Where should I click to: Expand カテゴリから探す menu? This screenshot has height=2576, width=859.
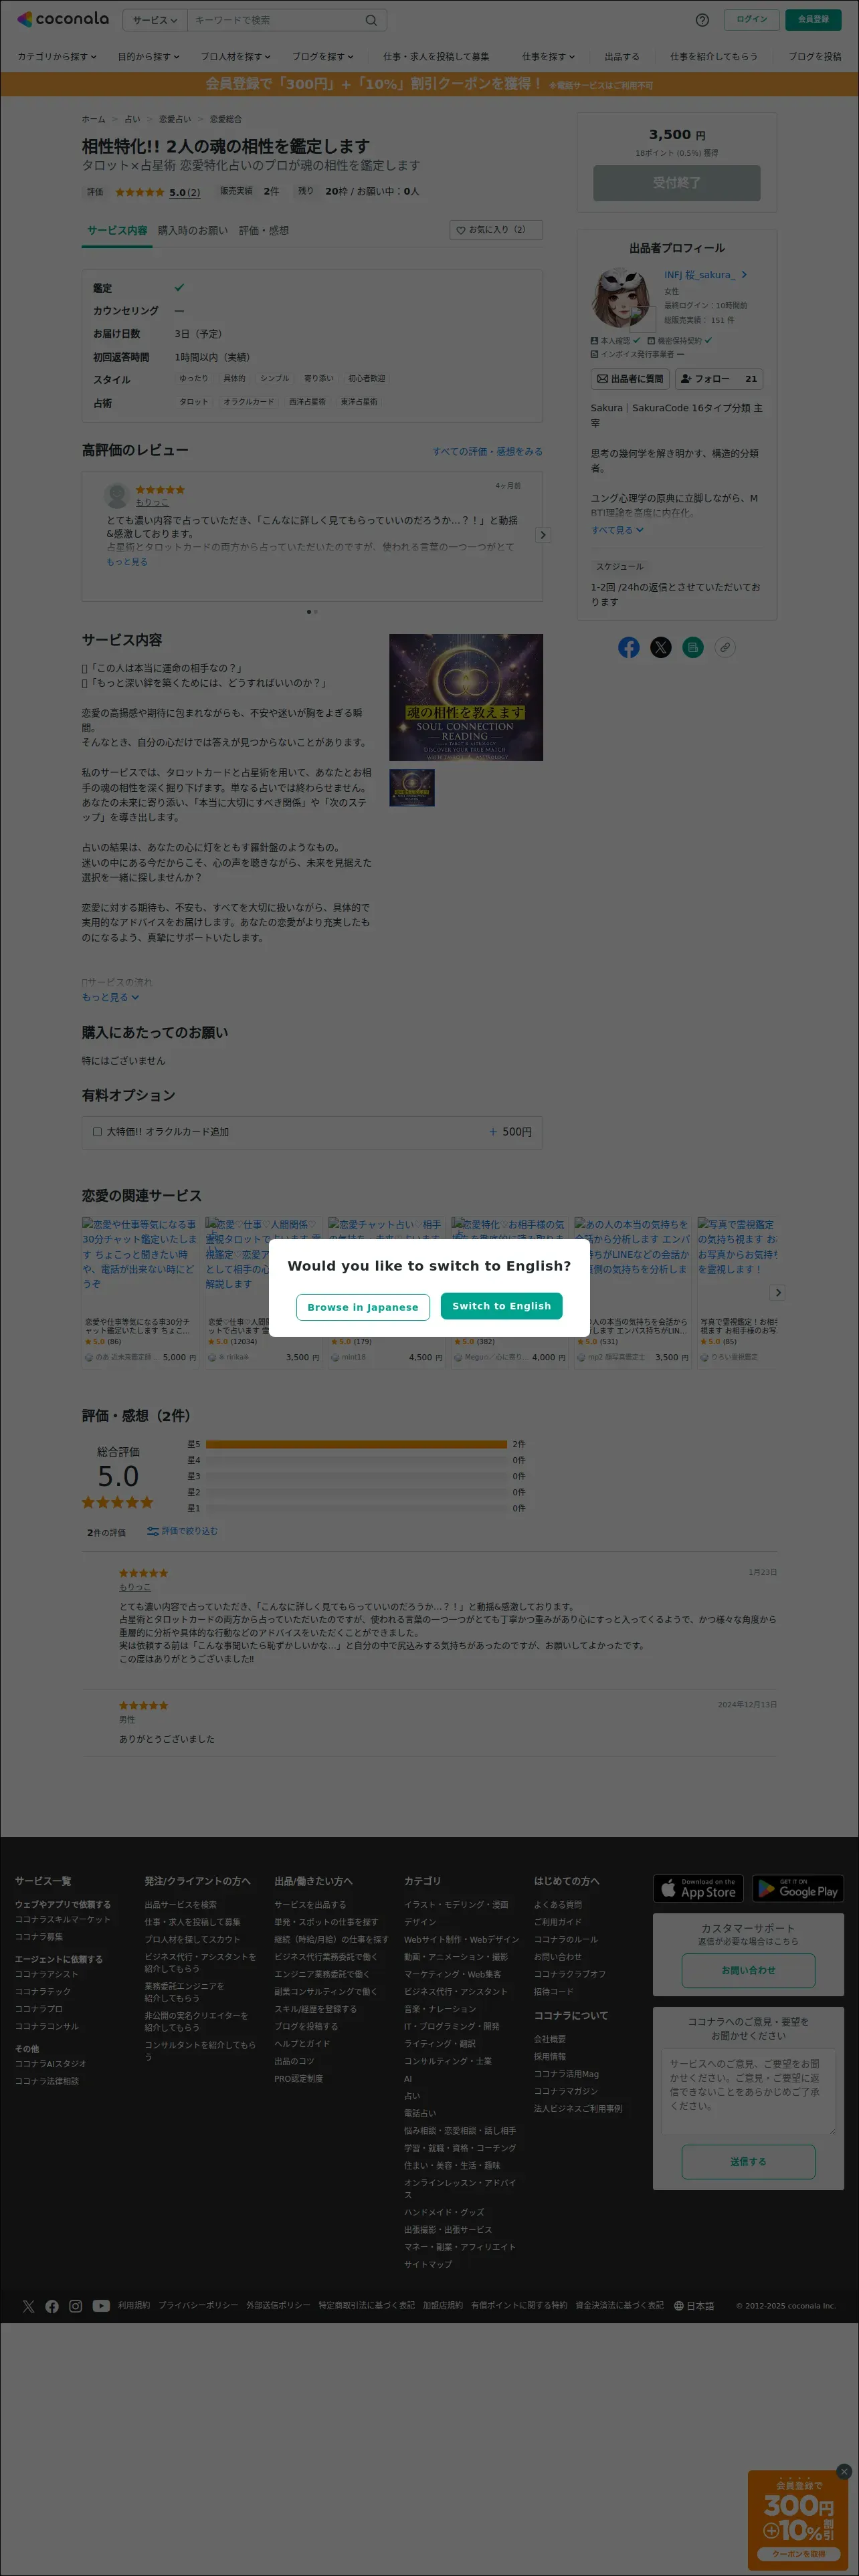click(x=57, y=57)
